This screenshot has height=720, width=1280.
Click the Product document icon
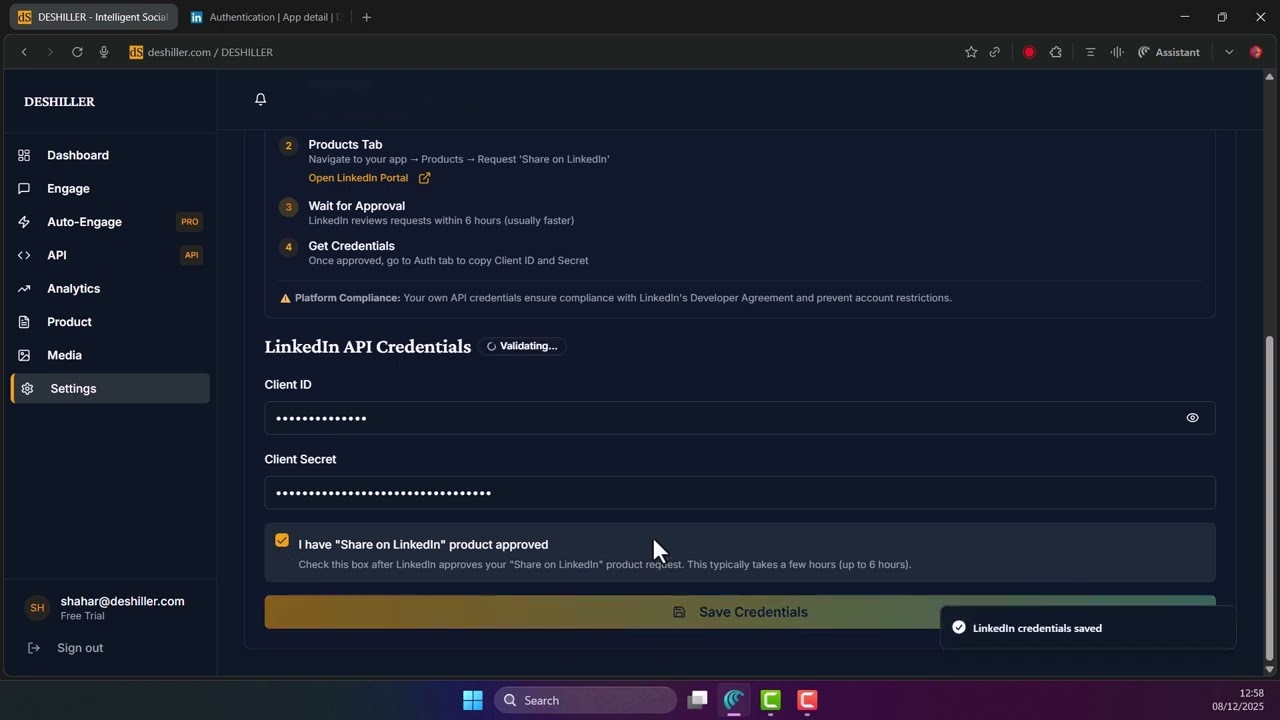[24, 322]
